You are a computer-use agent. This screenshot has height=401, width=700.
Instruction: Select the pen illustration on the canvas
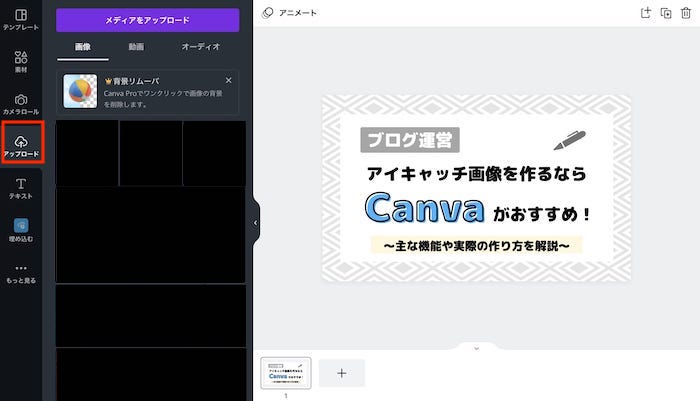(569, 140)
